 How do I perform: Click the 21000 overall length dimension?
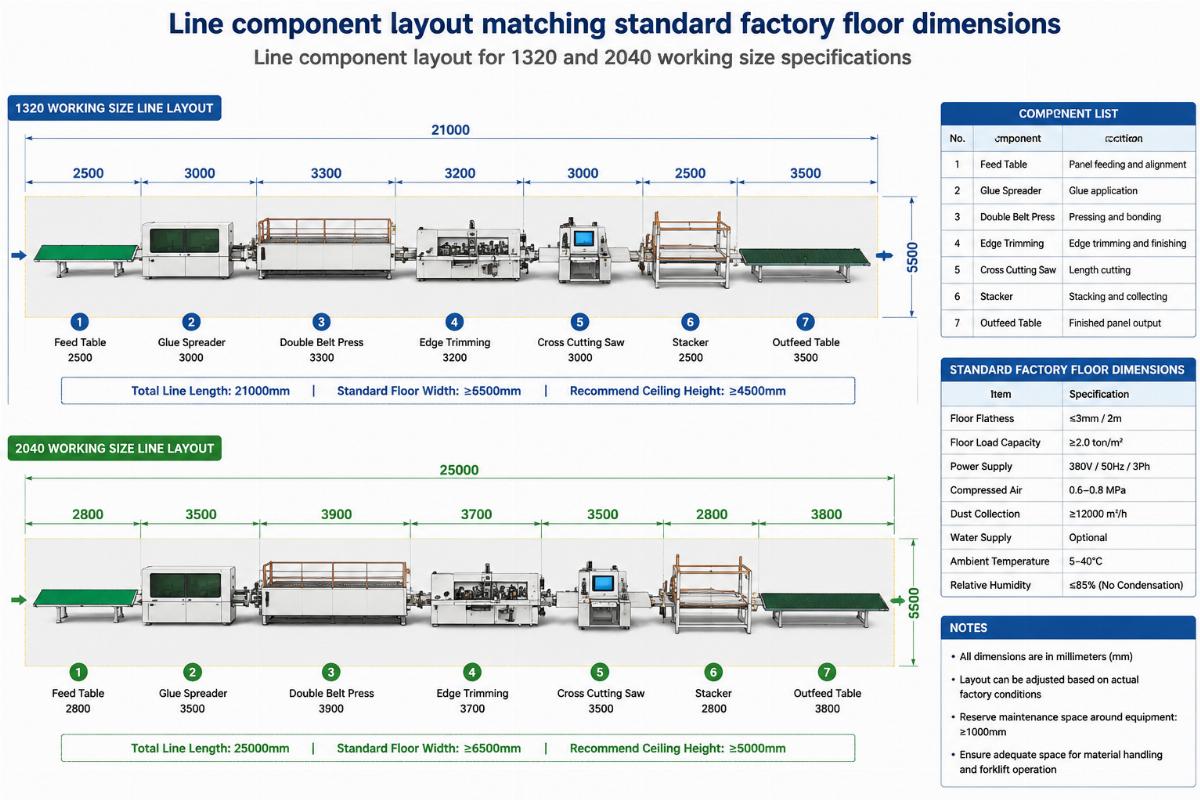[x=450, y=130]
